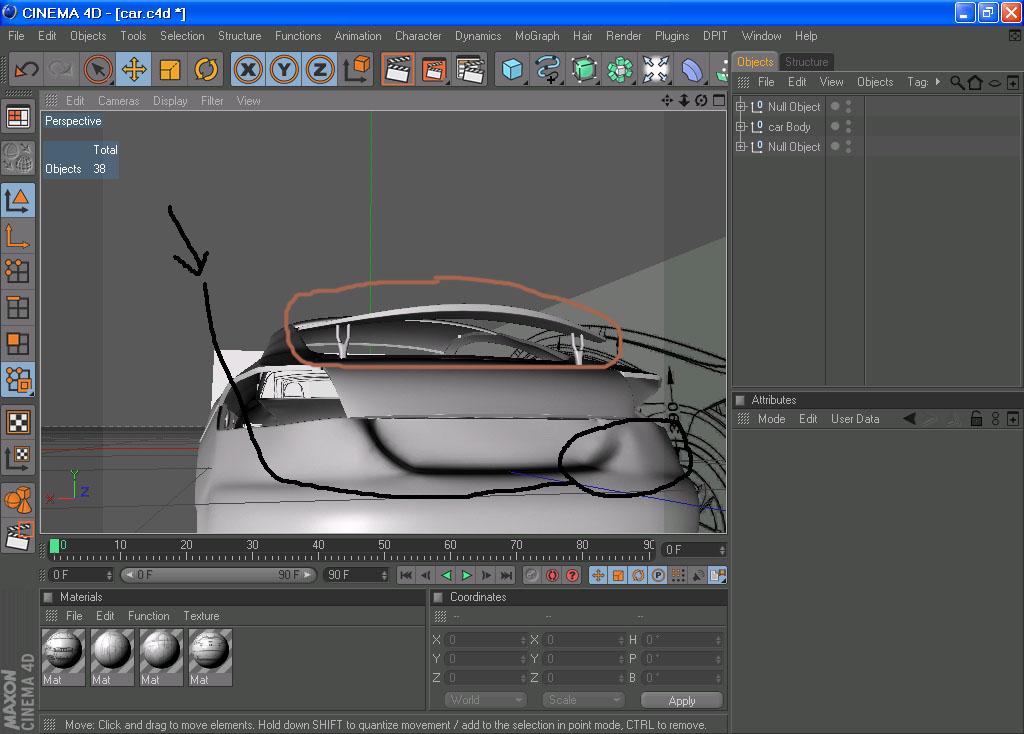1024x734 pixels.
Task: Switch to Edges mode
Action: pyautogui.click(x=18, y=307)
